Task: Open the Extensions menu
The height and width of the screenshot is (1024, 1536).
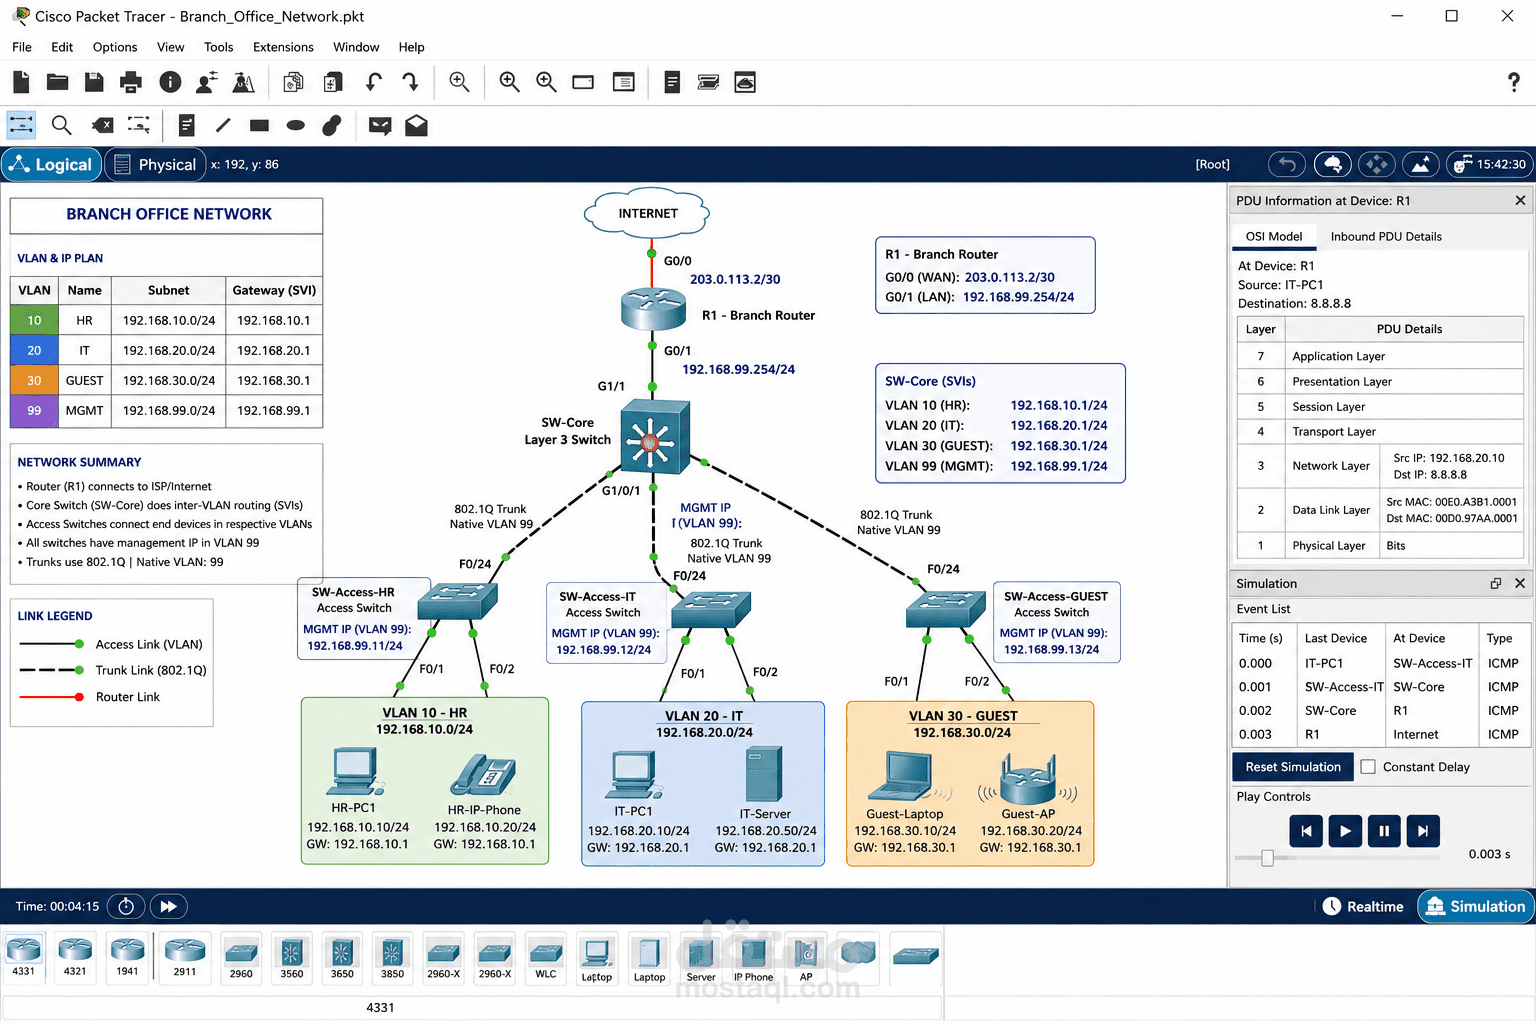Action: click(x=283, y=47)
